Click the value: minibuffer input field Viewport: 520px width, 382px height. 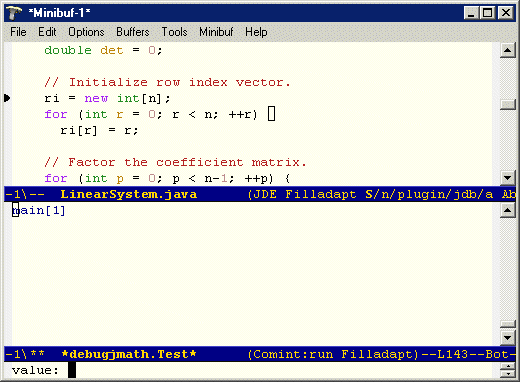252,370
